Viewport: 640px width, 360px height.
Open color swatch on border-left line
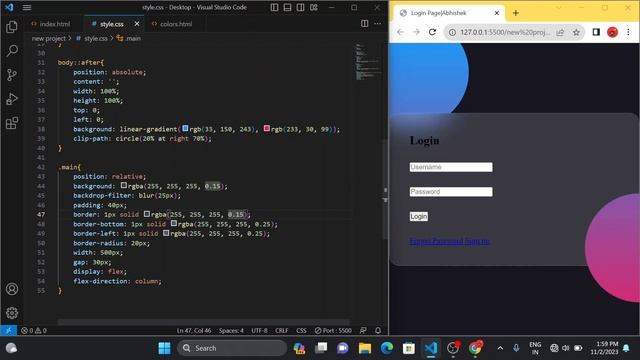(x=166, y=233)
